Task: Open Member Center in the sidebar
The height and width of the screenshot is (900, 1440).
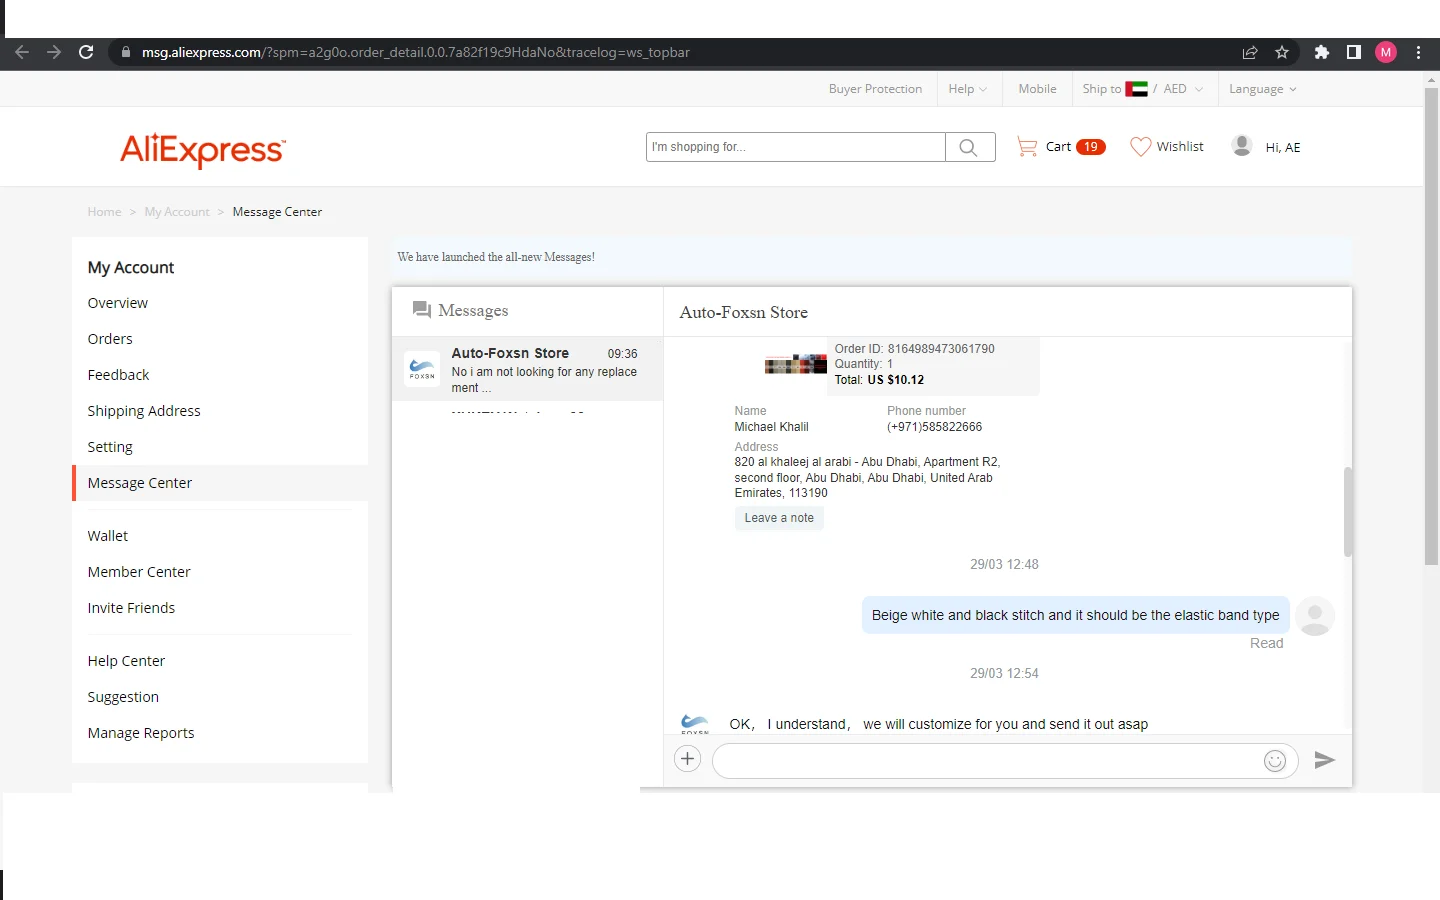Action: coord(139,572)
